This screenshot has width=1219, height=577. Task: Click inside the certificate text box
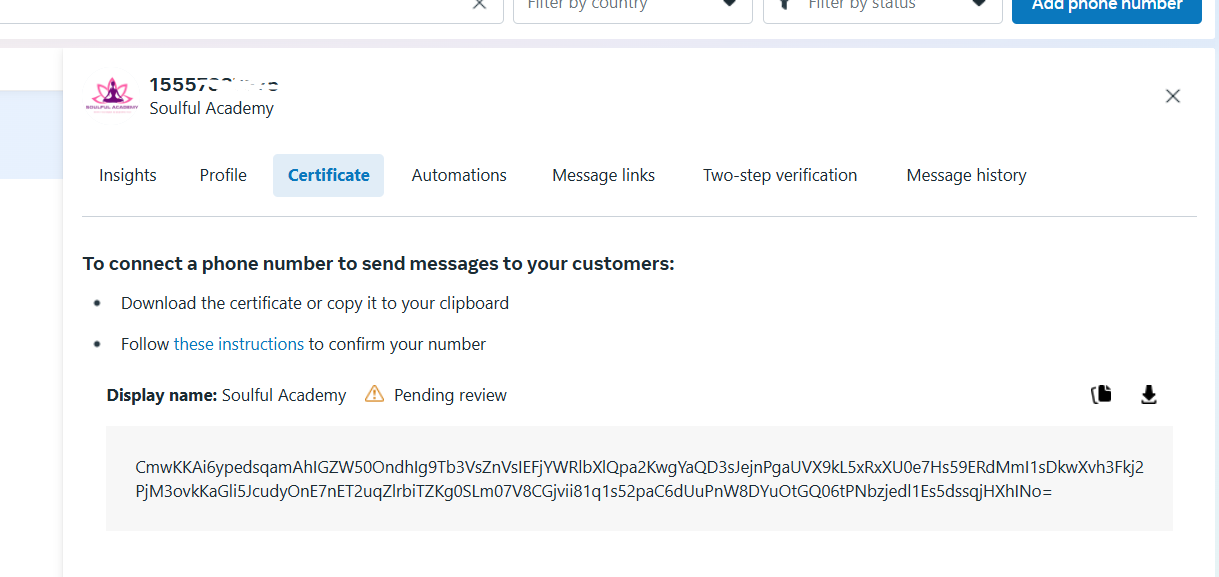pyautogui.click(x=639, y=479)
